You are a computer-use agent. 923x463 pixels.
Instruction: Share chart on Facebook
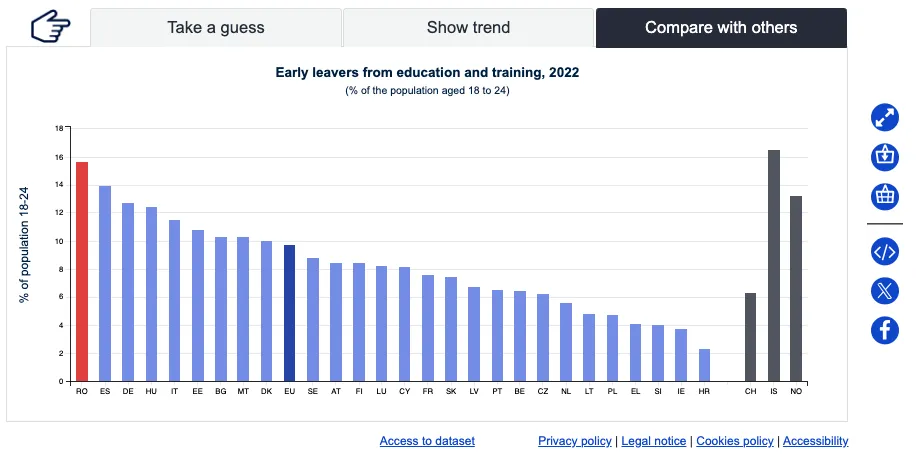[x=884, y=330]
